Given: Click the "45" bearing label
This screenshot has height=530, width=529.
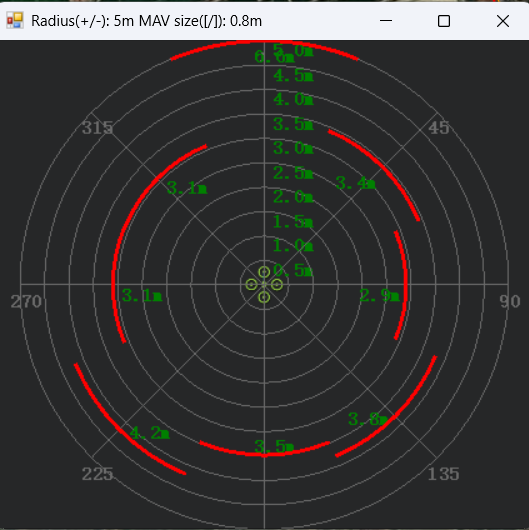Looking at the screenshot, I should 438,128.
